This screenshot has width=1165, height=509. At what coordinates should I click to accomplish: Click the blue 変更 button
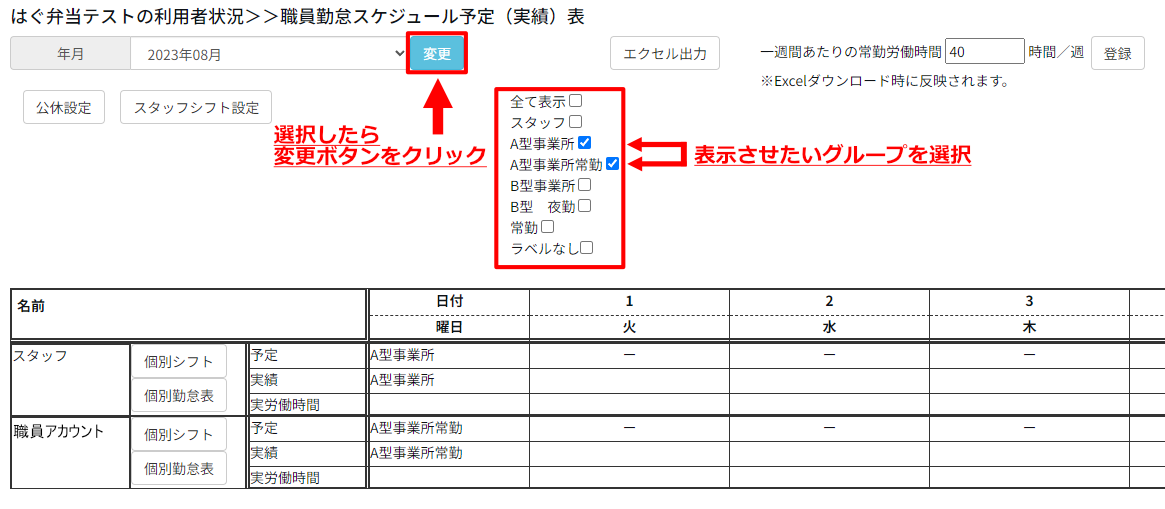coord(437,54)
